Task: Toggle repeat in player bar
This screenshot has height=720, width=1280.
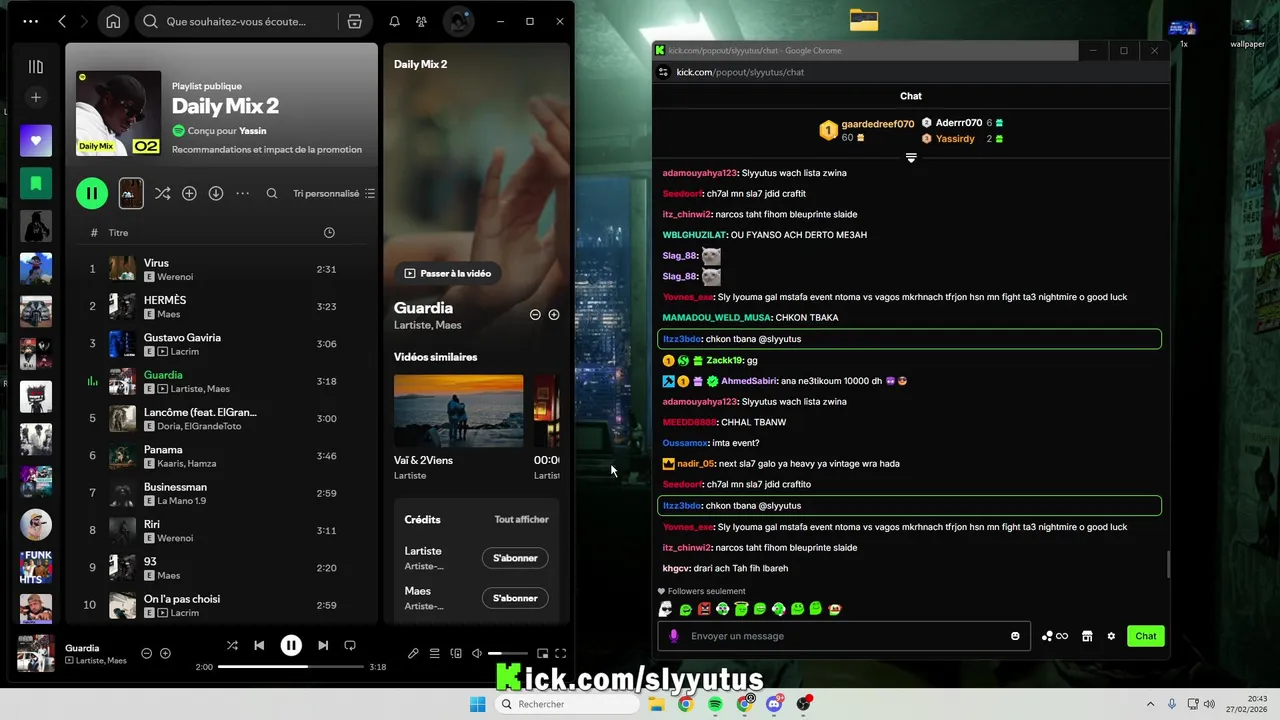Action: click(x=350, y=645)
